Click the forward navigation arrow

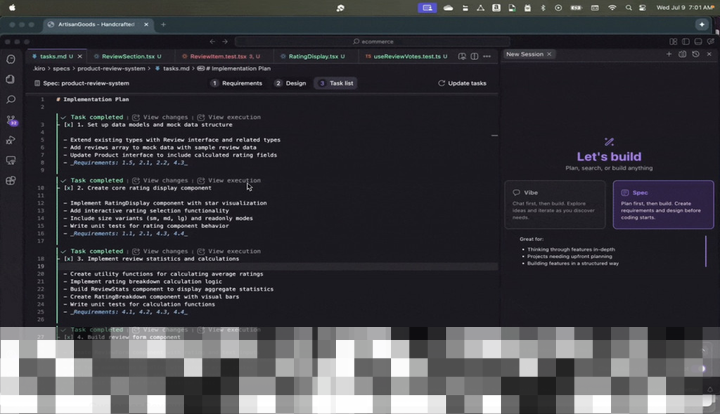pyautogui.click(x=225, y=41)
